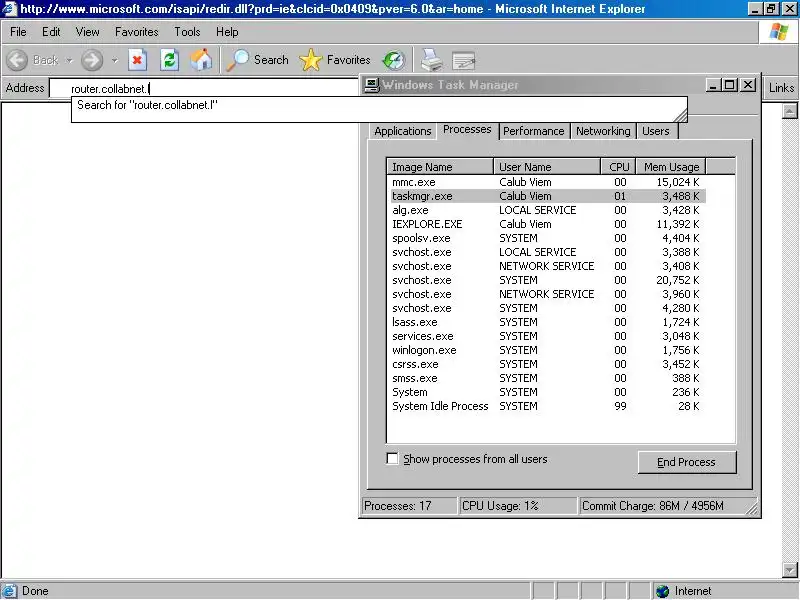Select the lsass.exe process row
800x600 pixels.
click(548, 322)
